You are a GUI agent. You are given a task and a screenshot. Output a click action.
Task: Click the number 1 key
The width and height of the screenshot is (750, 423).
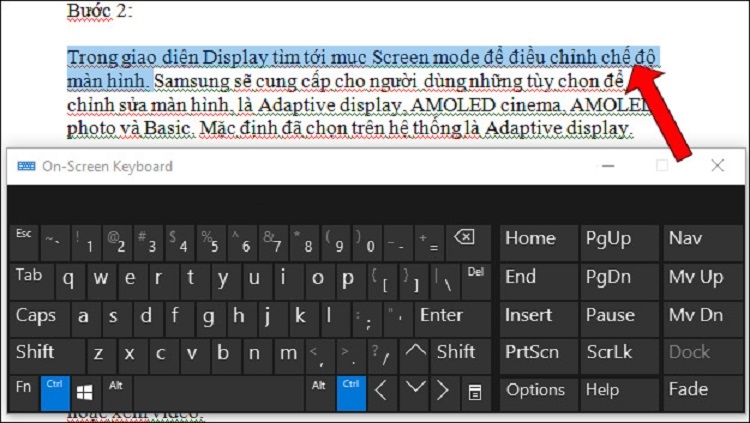point(86,243)
